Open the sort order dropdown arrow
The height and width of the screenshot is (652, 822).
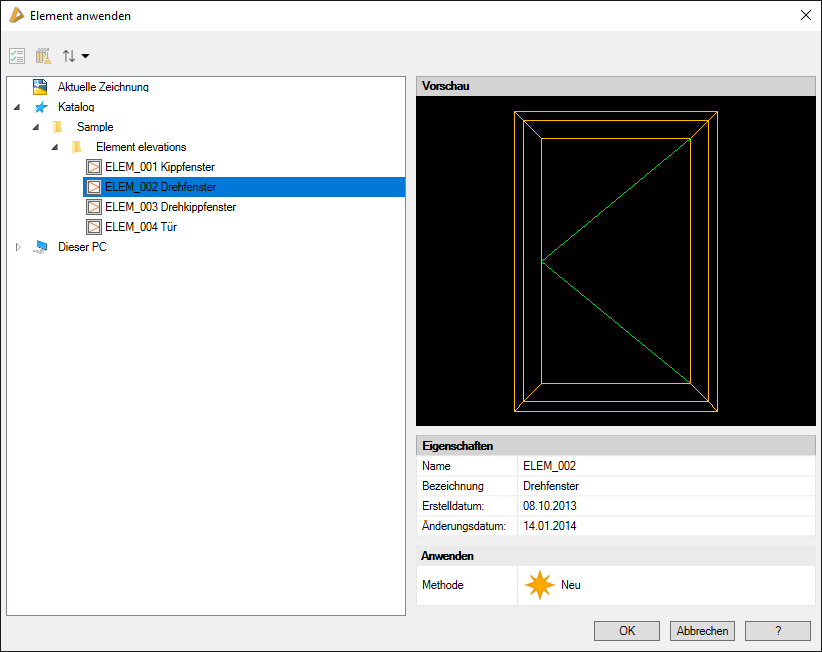click(85, 57)
